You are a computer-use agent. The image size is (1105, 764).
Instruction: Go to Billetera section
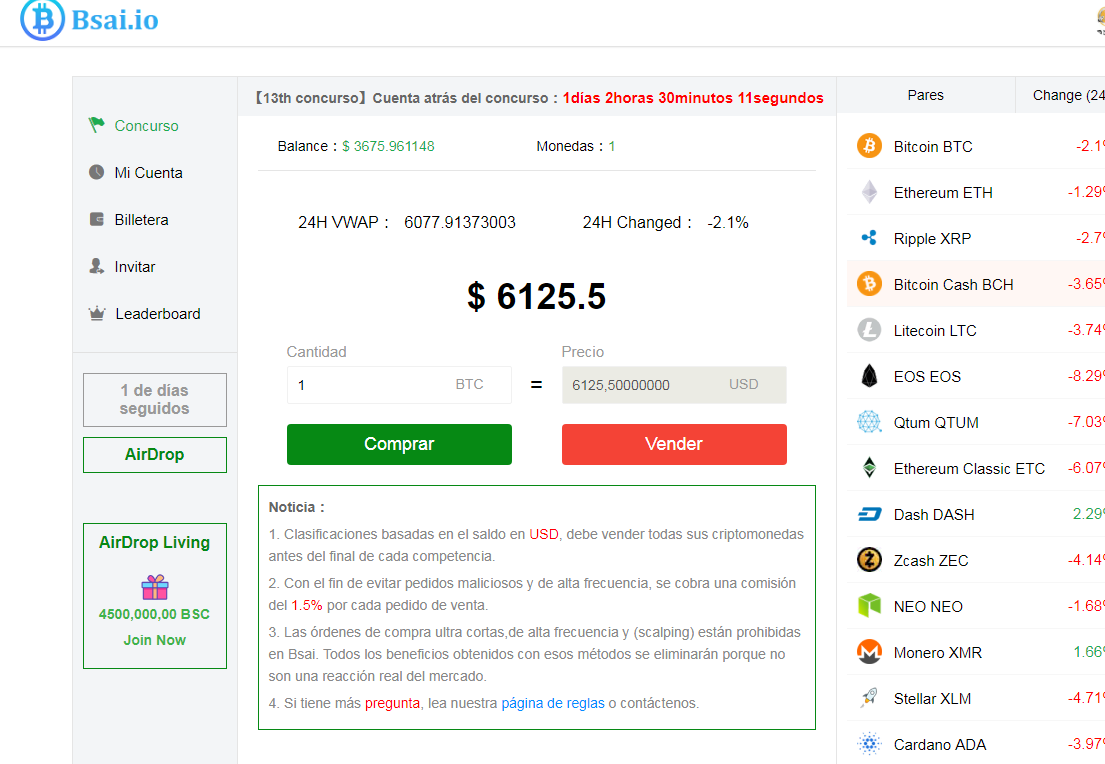coord(141,220)
